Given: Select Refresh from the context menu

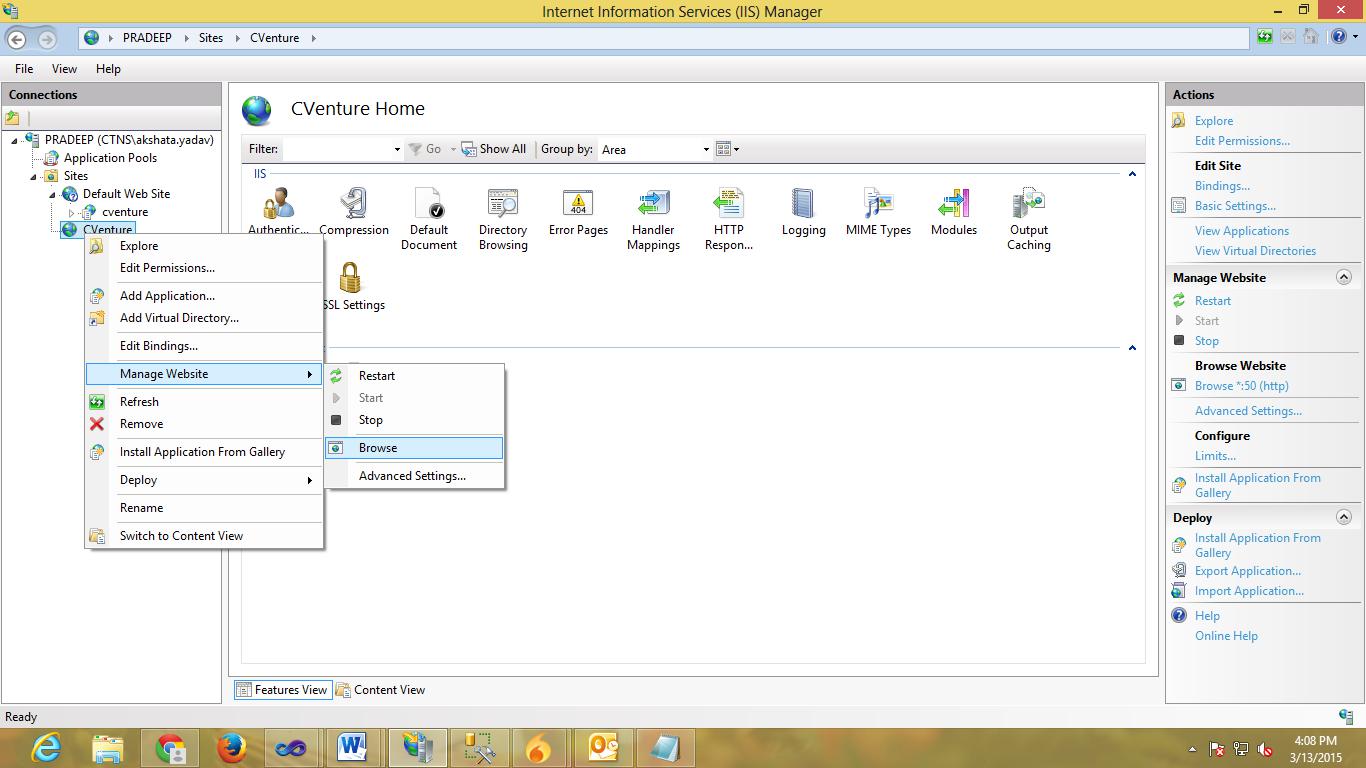Looking at the screenshot, I should pos(204,402).
